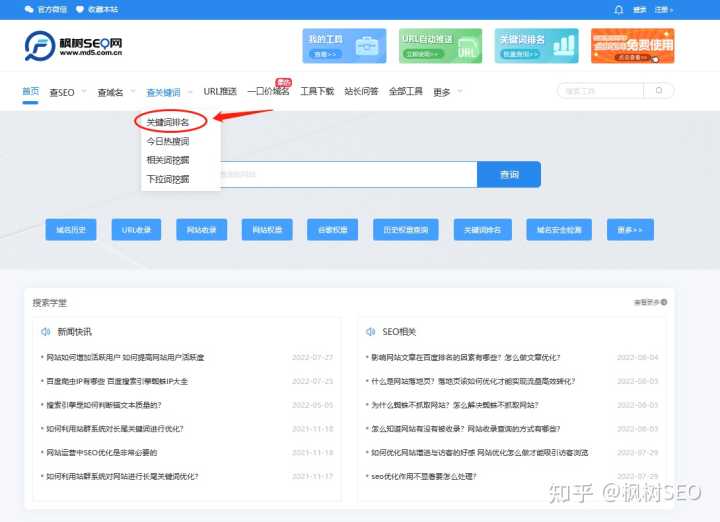Click the notification bell icon

(x=619, y=10)
